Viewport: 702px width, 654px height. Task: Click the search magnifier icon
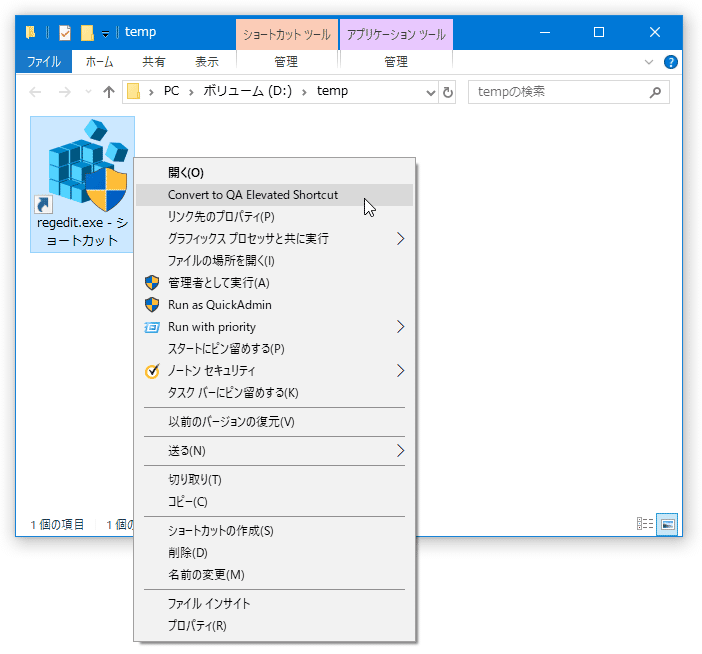tap(655, 92)
